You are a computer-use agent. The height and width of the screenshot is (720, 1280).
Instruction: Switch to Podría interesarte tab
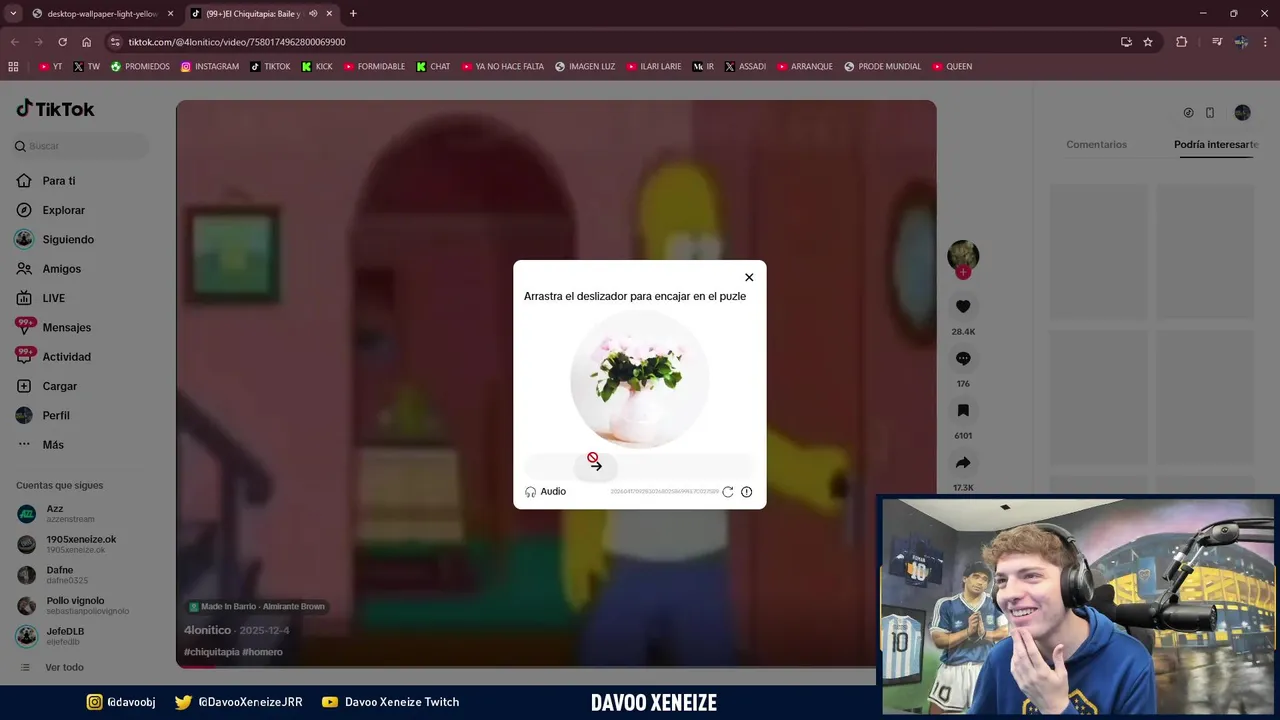pos(1216,145)
